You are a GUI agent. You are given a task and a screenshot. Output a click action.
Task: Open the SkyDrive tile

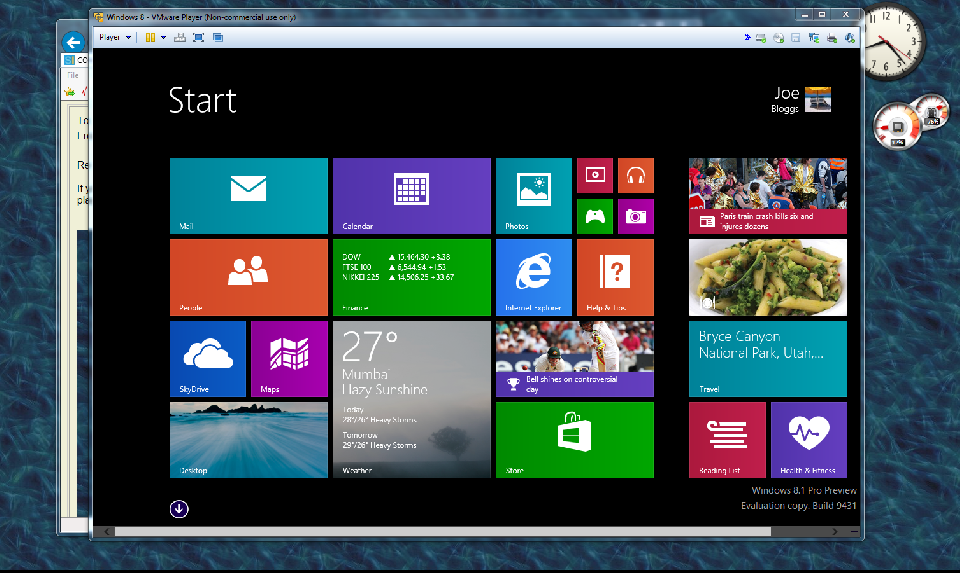(207, 358)
